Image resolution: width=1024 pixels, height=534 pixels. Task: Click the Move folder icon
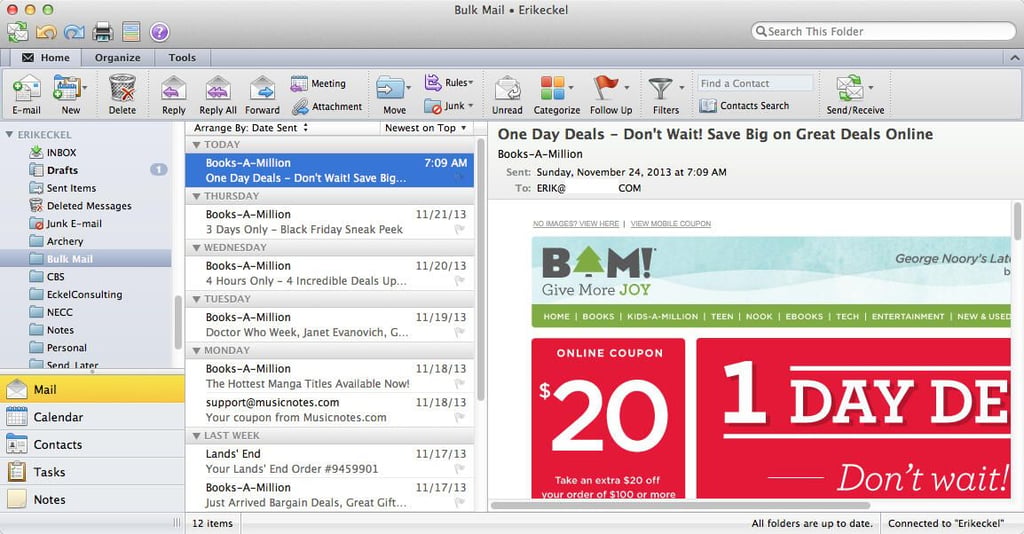[391, 87]
